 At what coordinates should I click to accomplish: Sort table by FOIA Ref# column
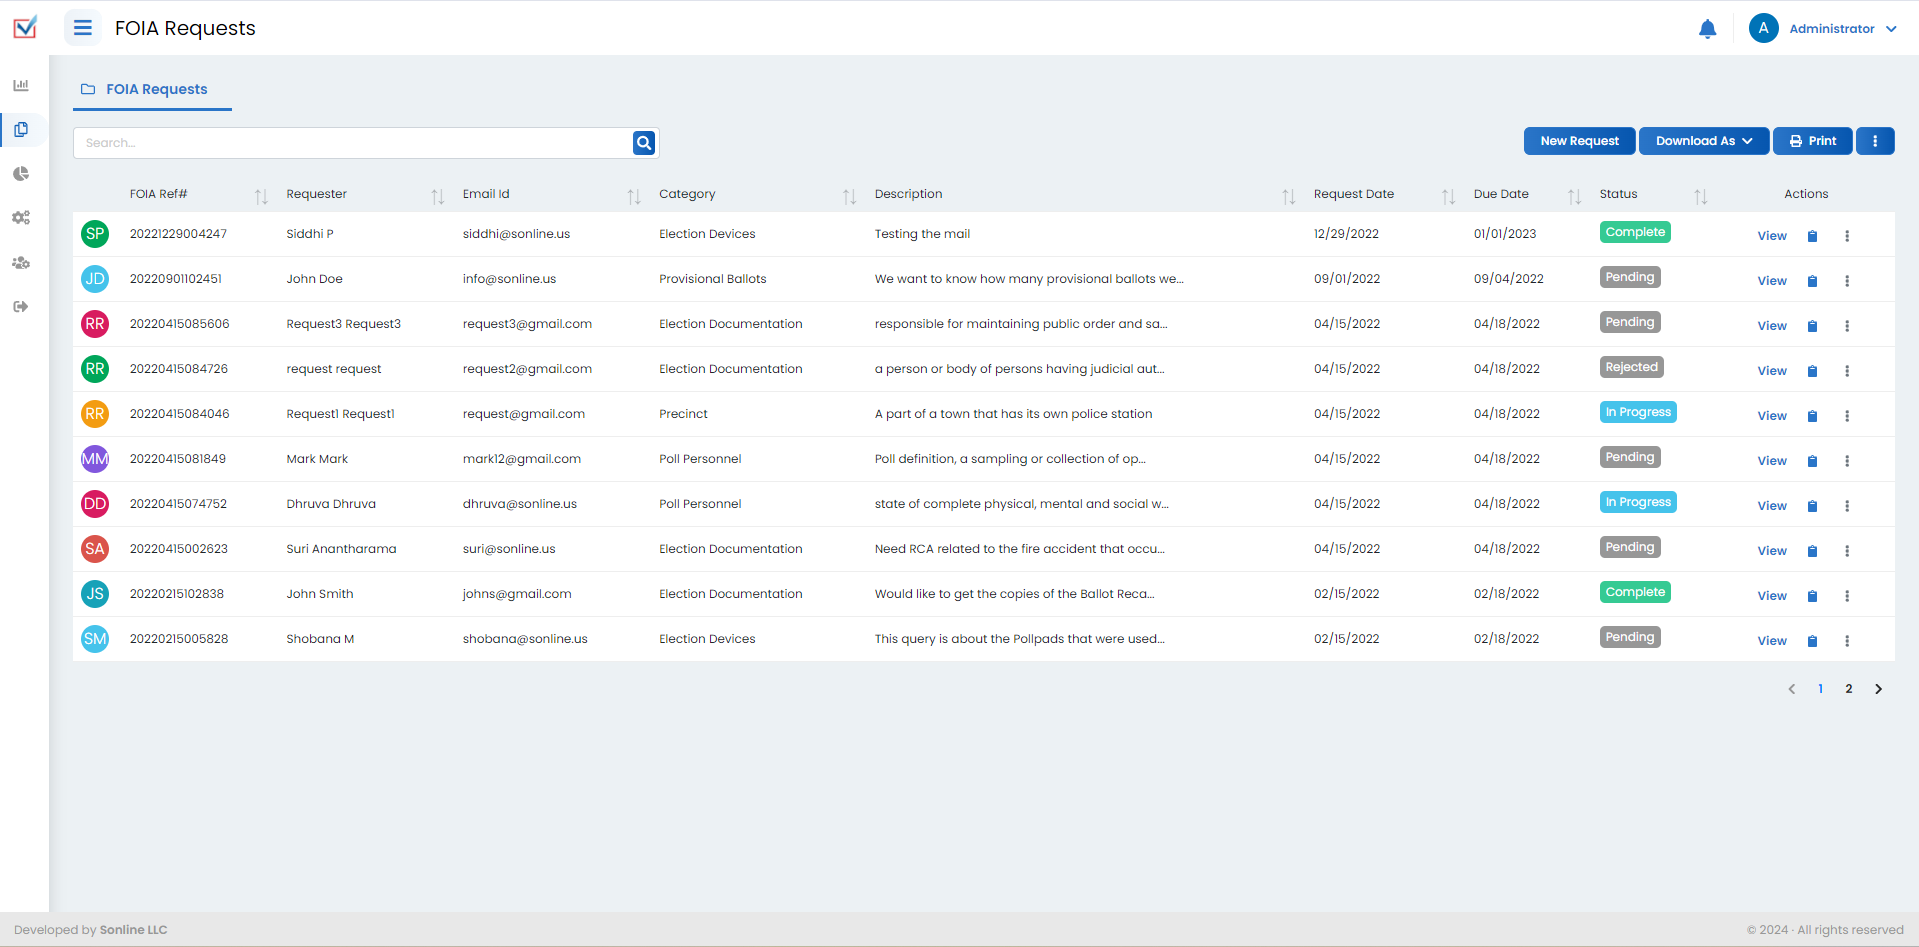click(x=261, y=196)
